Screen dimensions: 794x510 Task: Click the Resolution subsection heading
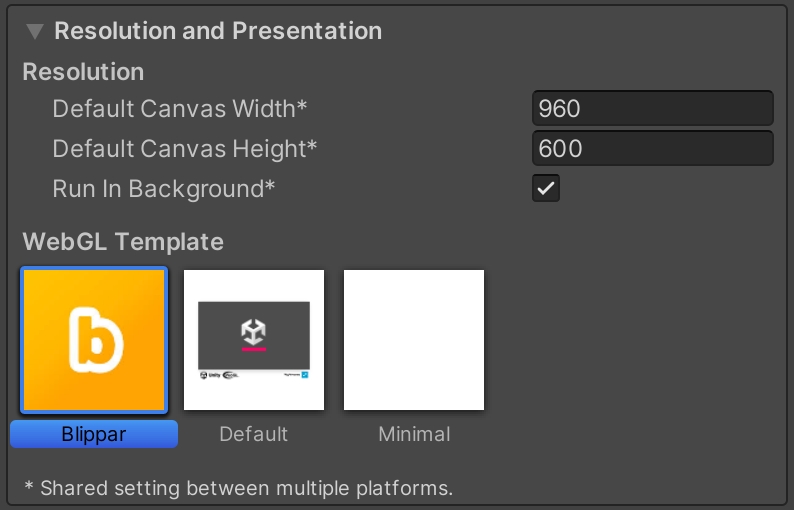83,72
